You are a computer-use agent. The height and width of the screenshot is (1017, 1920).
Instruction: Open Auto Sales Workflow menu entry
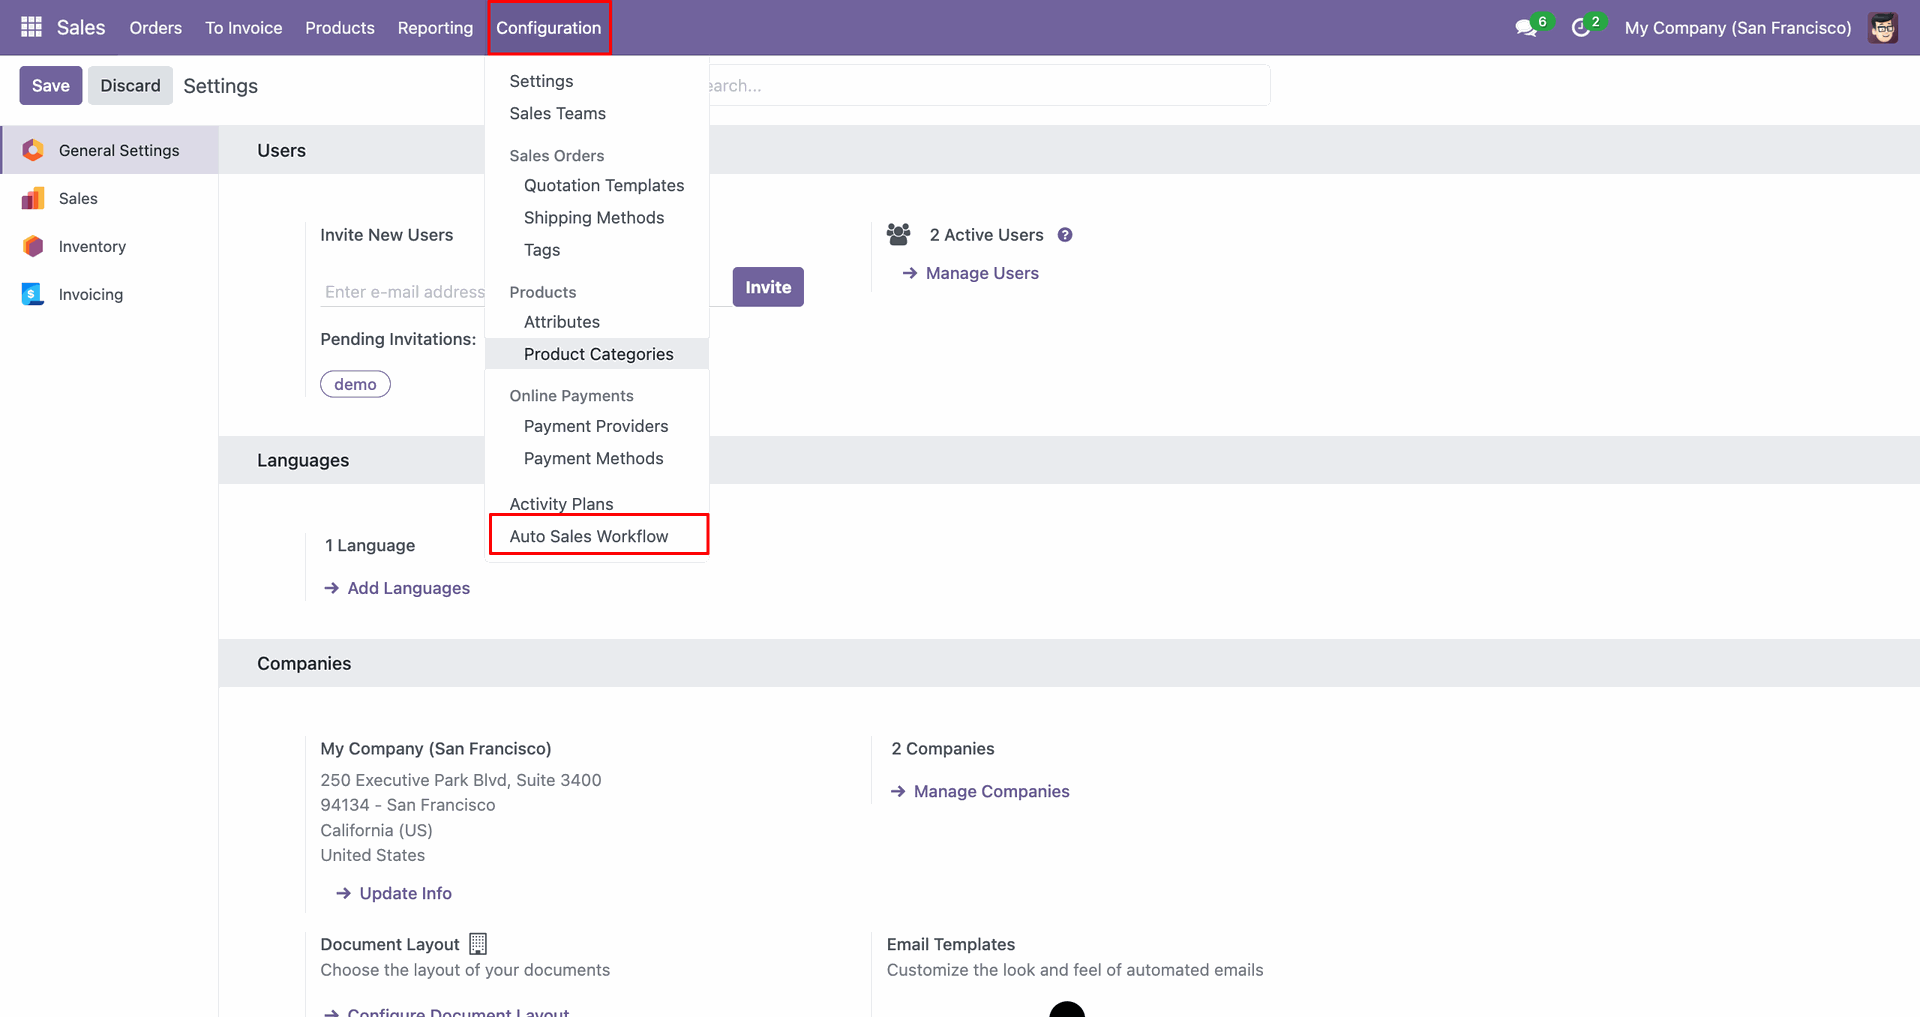tap(599, 535)
